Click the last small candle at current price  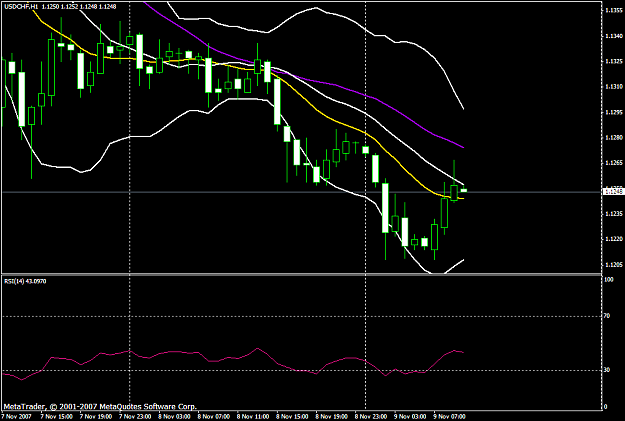point(464,191)
